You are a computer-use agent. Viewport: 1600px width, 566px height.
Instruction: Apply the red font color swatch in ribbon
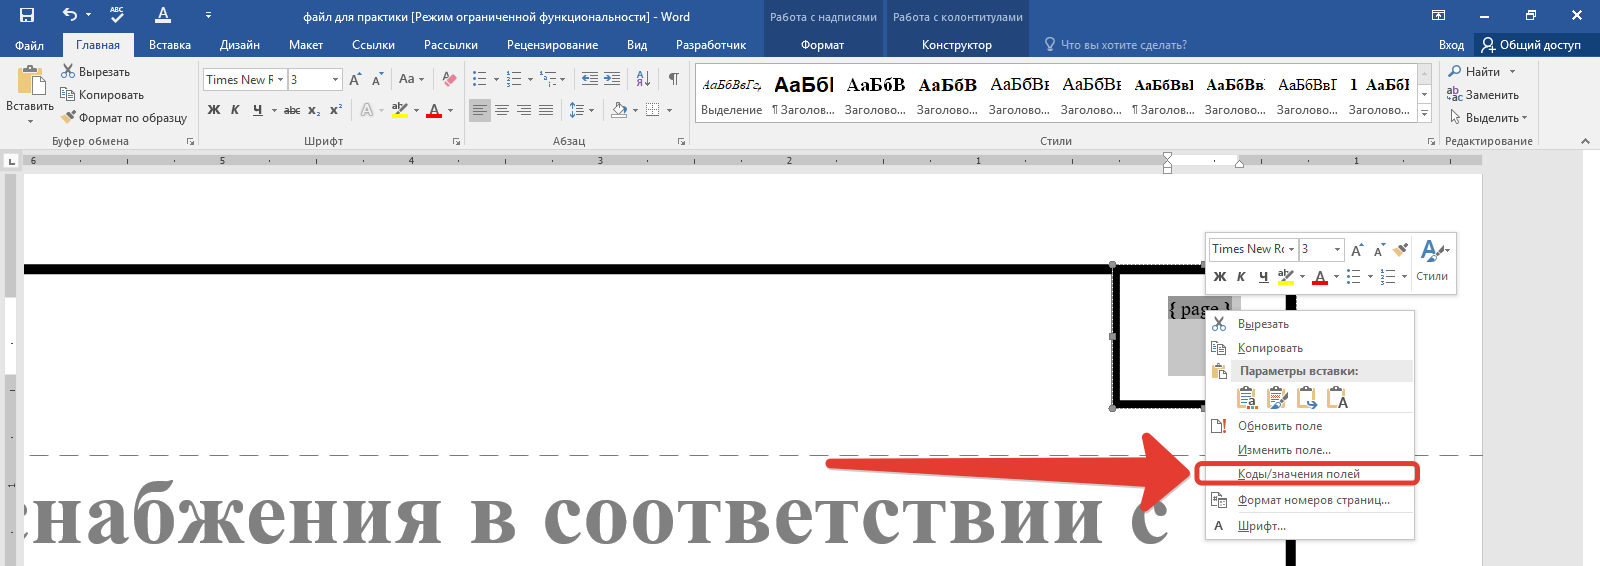434,110
